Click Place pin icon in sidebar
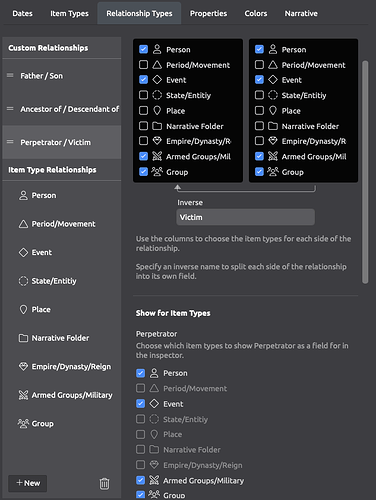This screenshot has height=500, width=376. tap(23, 310)
